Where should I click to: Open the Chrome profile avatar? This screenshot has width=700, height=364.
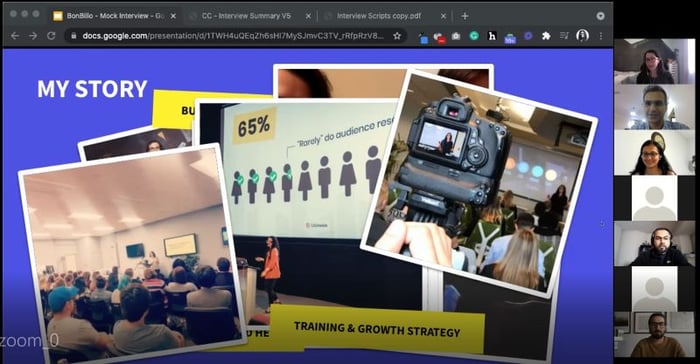pos(582,36)
